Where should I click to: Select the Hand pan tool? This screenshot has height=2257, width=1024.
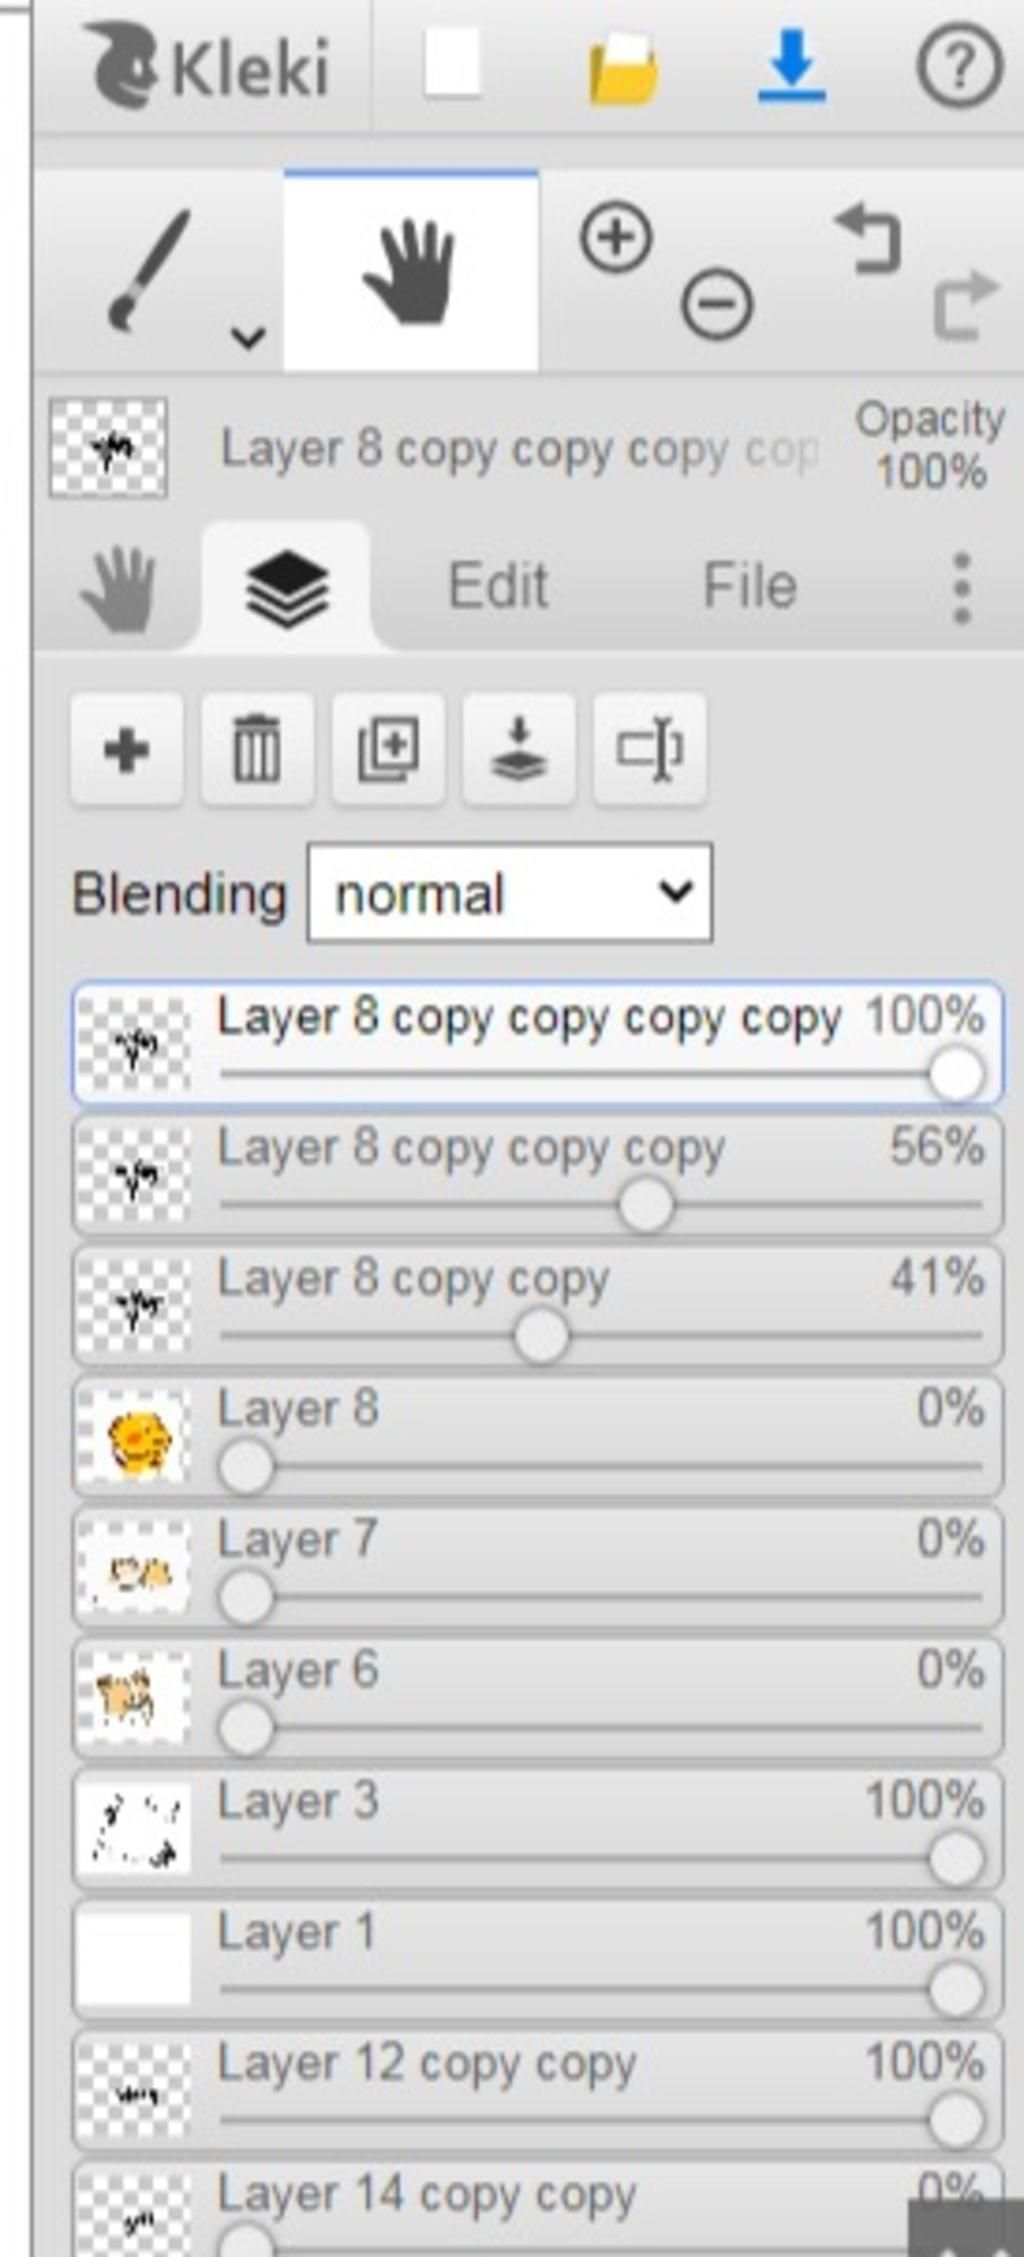(x=411, y=271)
